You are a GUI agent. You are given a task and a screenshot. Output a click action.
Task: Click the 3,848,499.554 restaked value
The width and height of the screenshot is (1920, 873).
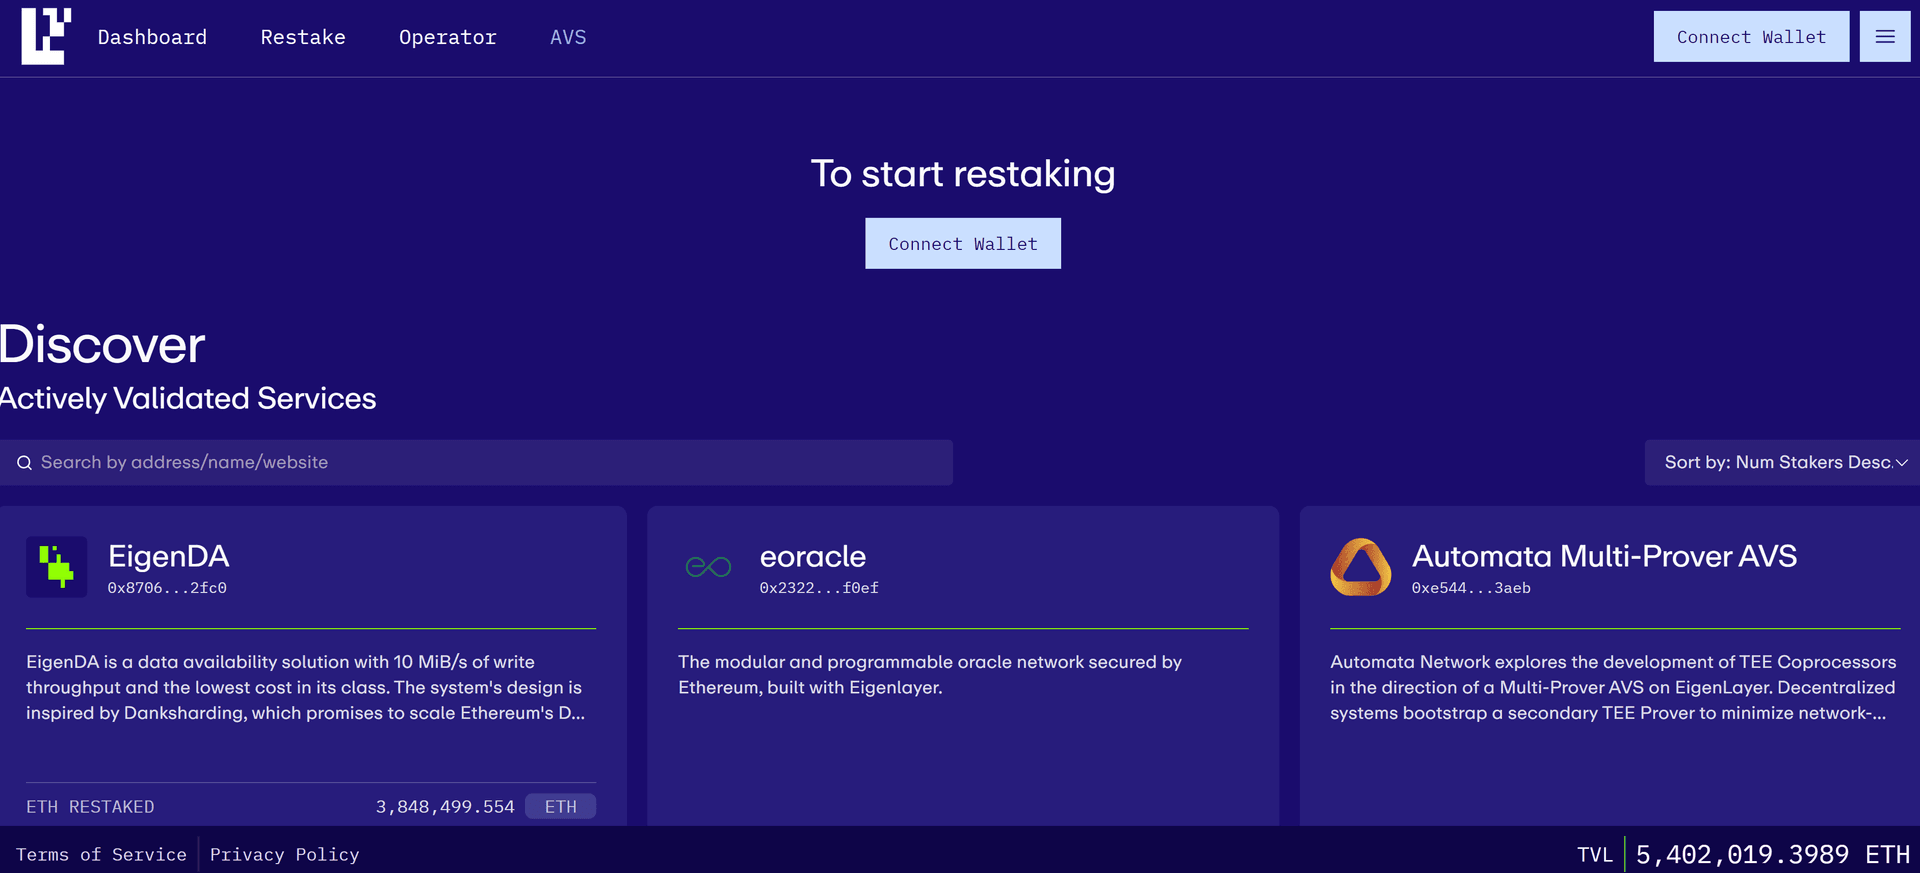coord(445,807)
